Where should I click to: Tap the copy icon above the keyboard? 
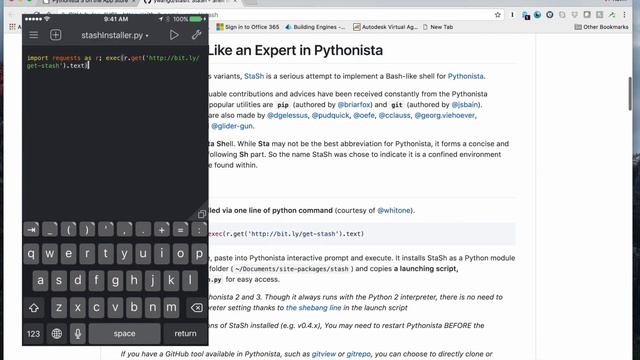[201, 214]
